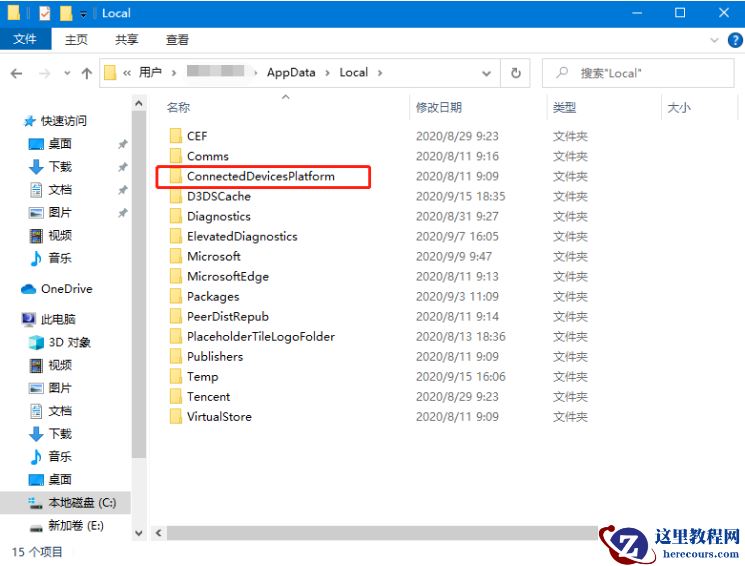745x566 pixels.
Task: Select the PlaceholderTileLogoFolder folder icon
Action: point(176,336)
